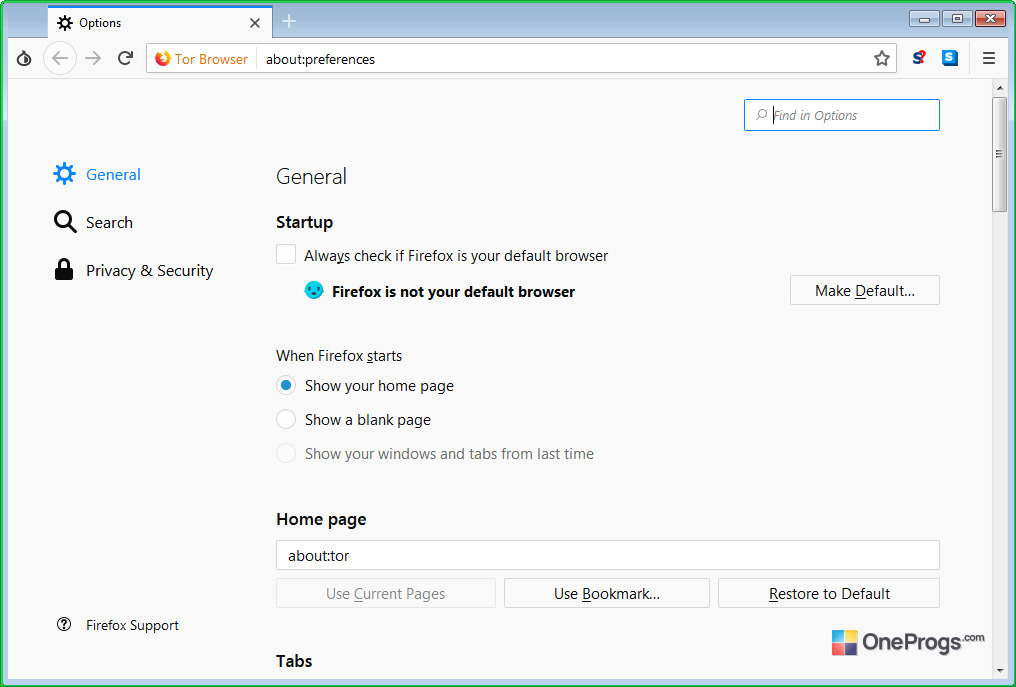1016x687 pixels.
Task: Click the Make Default button
Action: [x=864, y=290]
